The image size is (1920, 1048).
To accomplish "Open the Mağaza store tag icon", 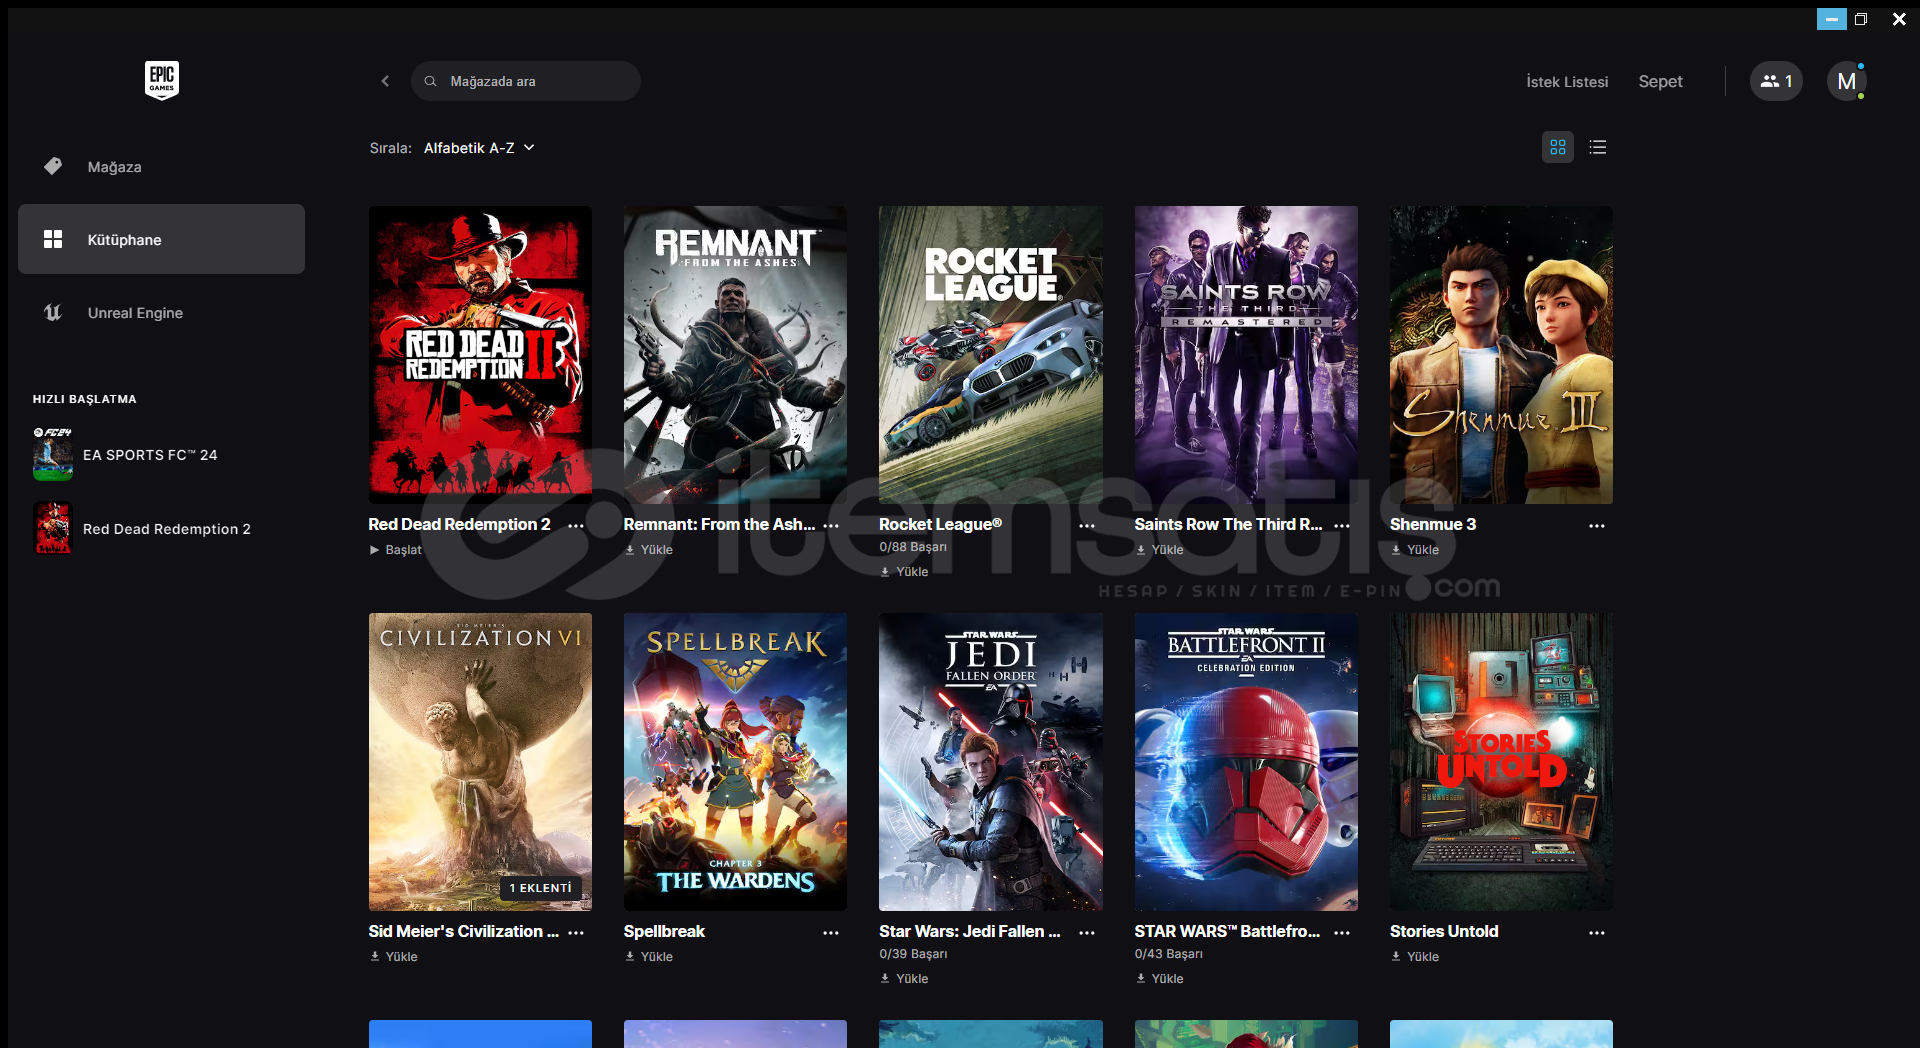I will 53,166.
